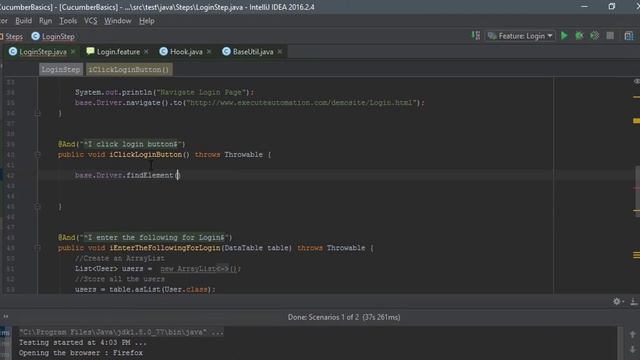Click the 'I click login button' annotation text

coord(131,144)
